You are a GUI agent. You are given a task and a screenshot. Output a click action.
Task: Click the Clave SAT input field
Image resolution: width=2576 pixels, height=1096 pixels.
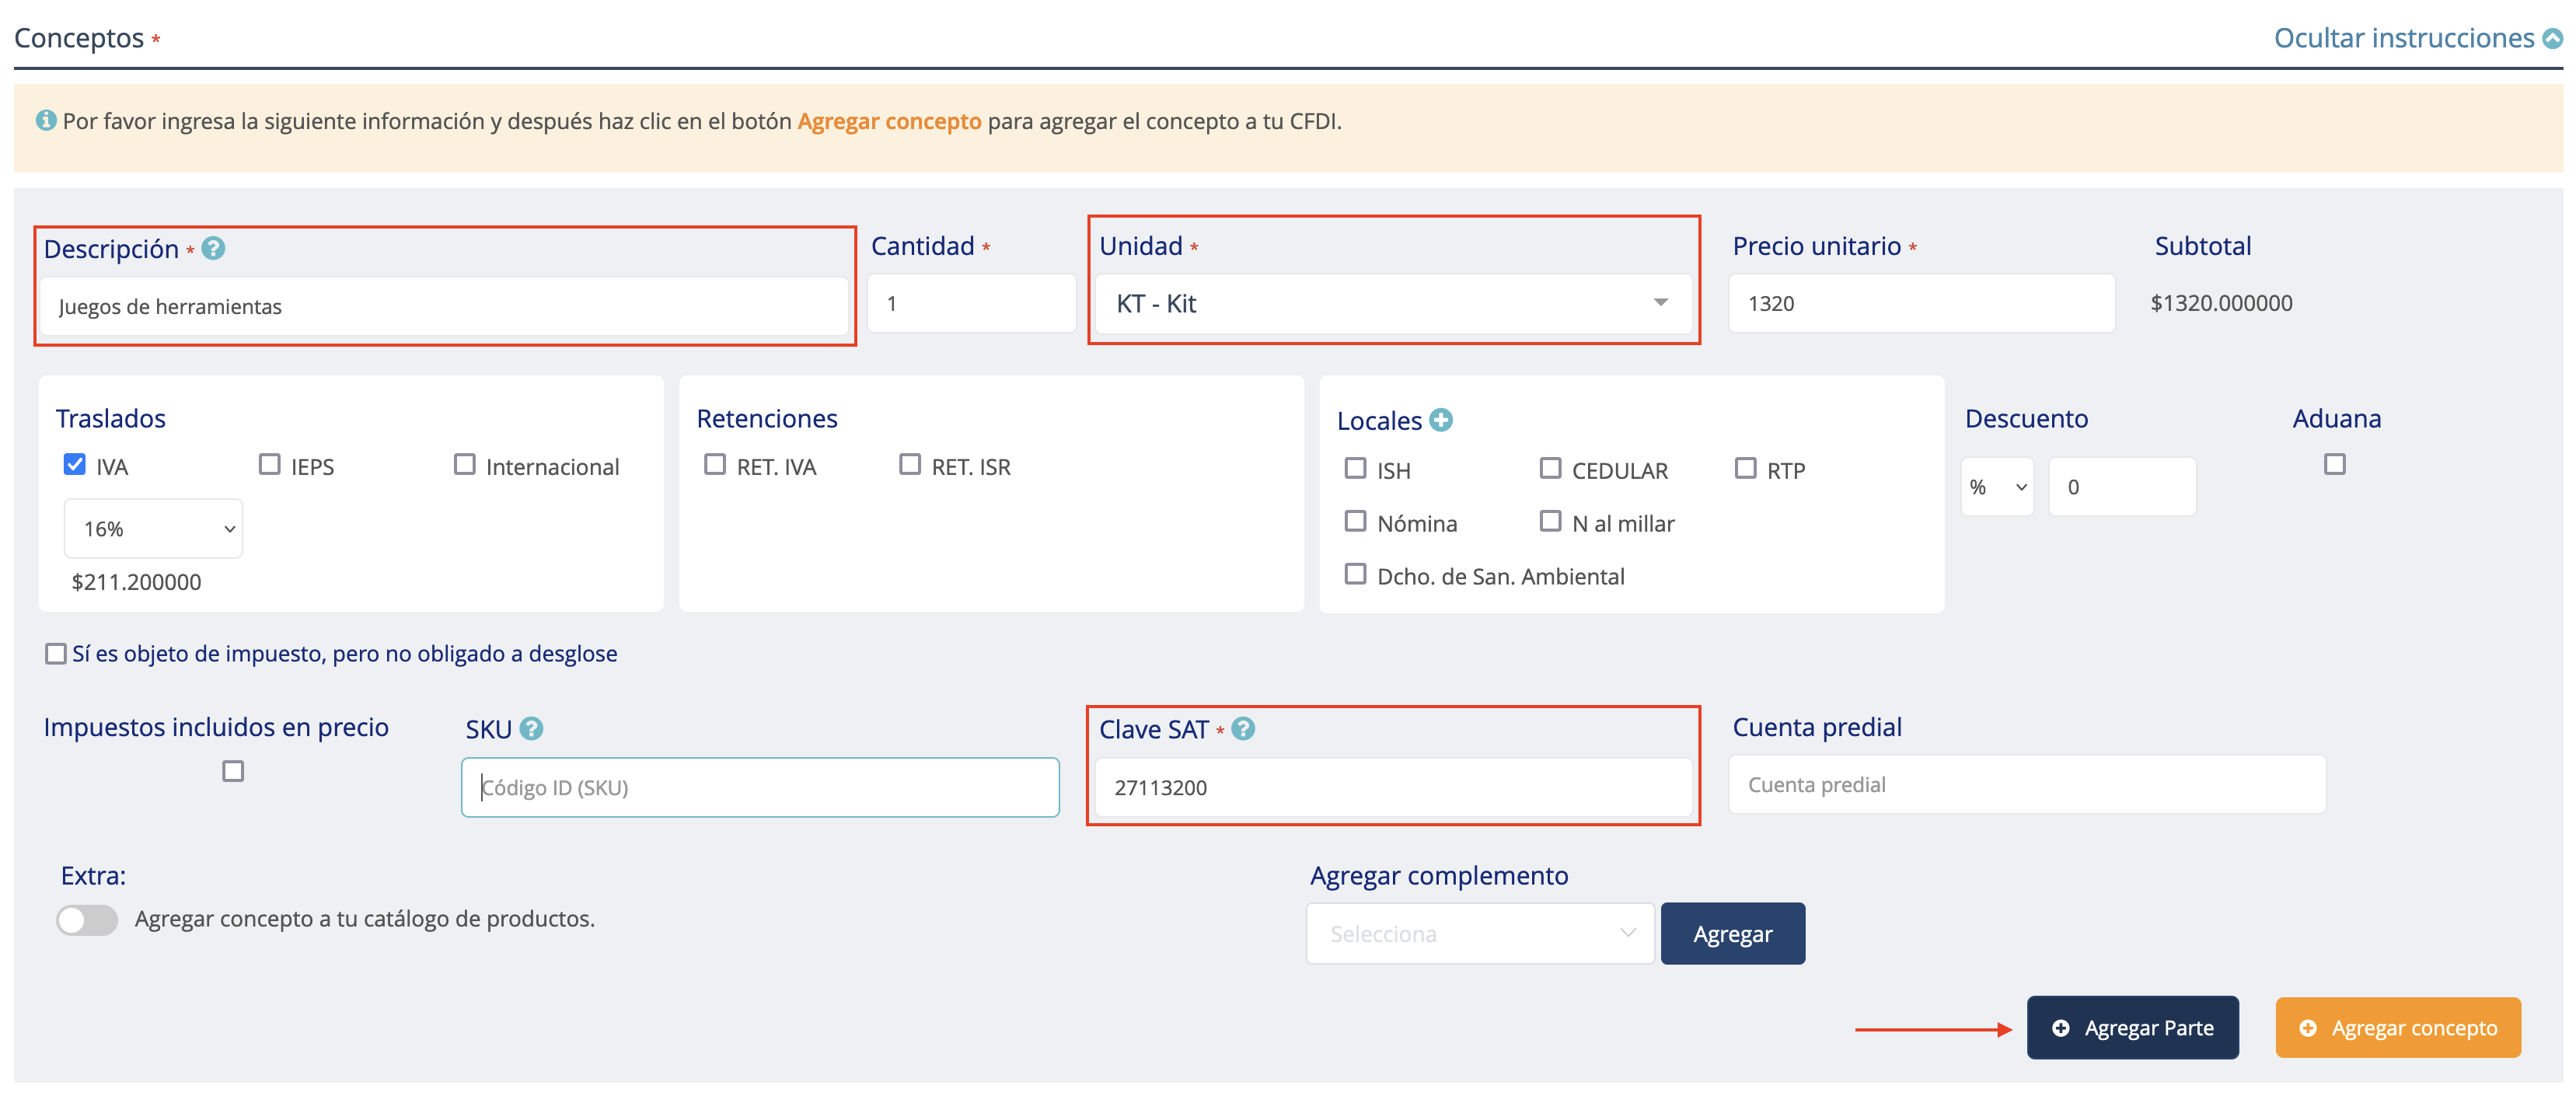coord(1393,787)
